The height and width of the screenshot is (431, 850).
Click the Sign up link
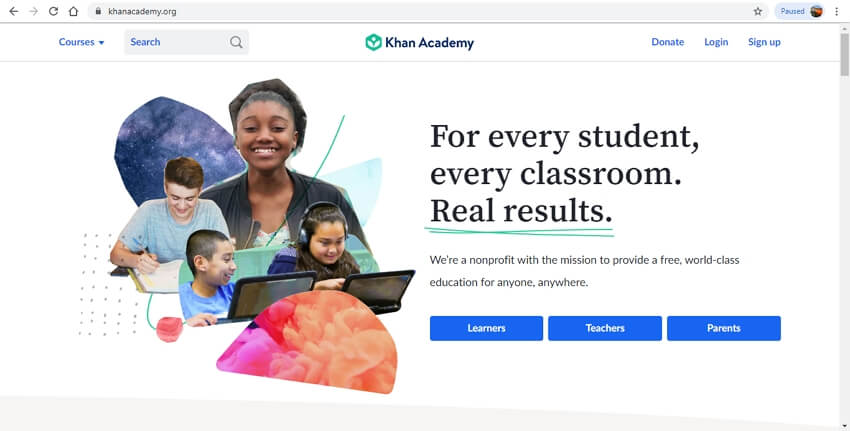point(764,42)
